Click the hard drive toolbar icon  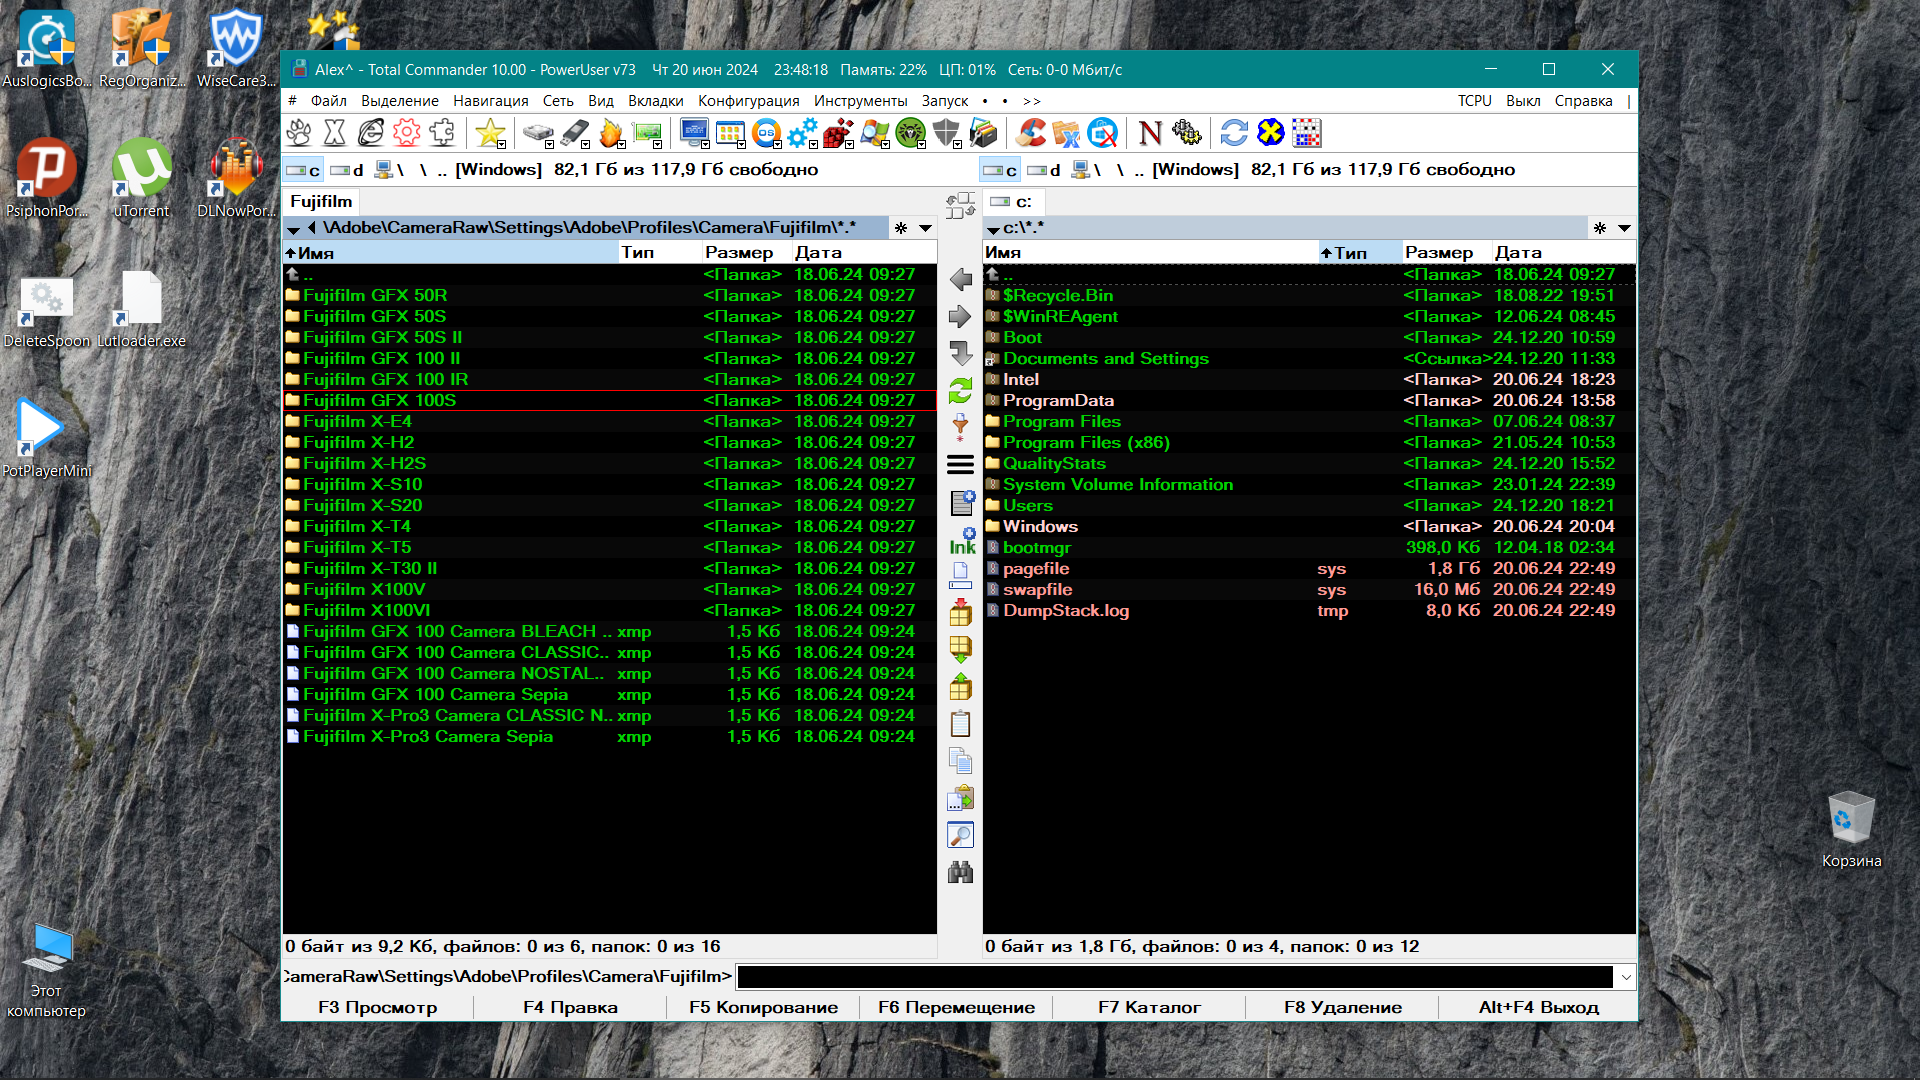538,133
